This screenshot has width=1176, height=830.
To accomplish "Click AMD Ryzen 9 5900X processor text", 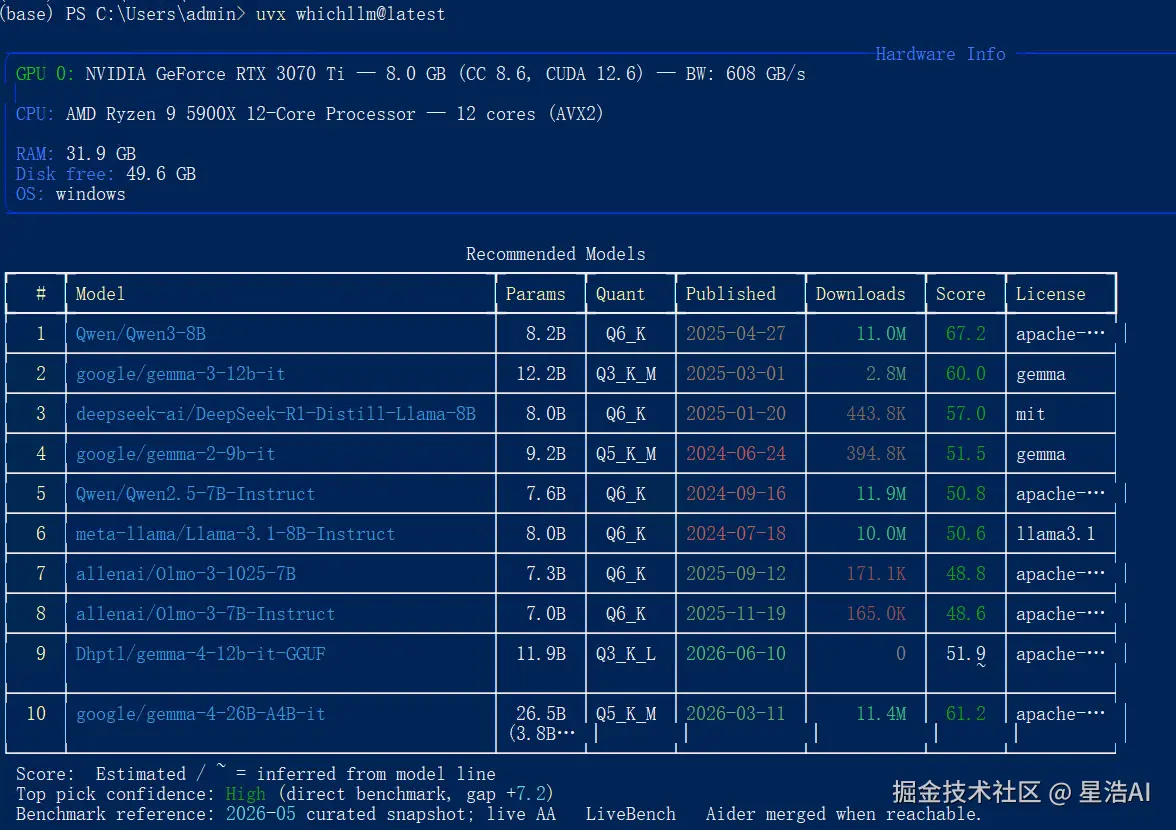I will [x=240, y=114].
